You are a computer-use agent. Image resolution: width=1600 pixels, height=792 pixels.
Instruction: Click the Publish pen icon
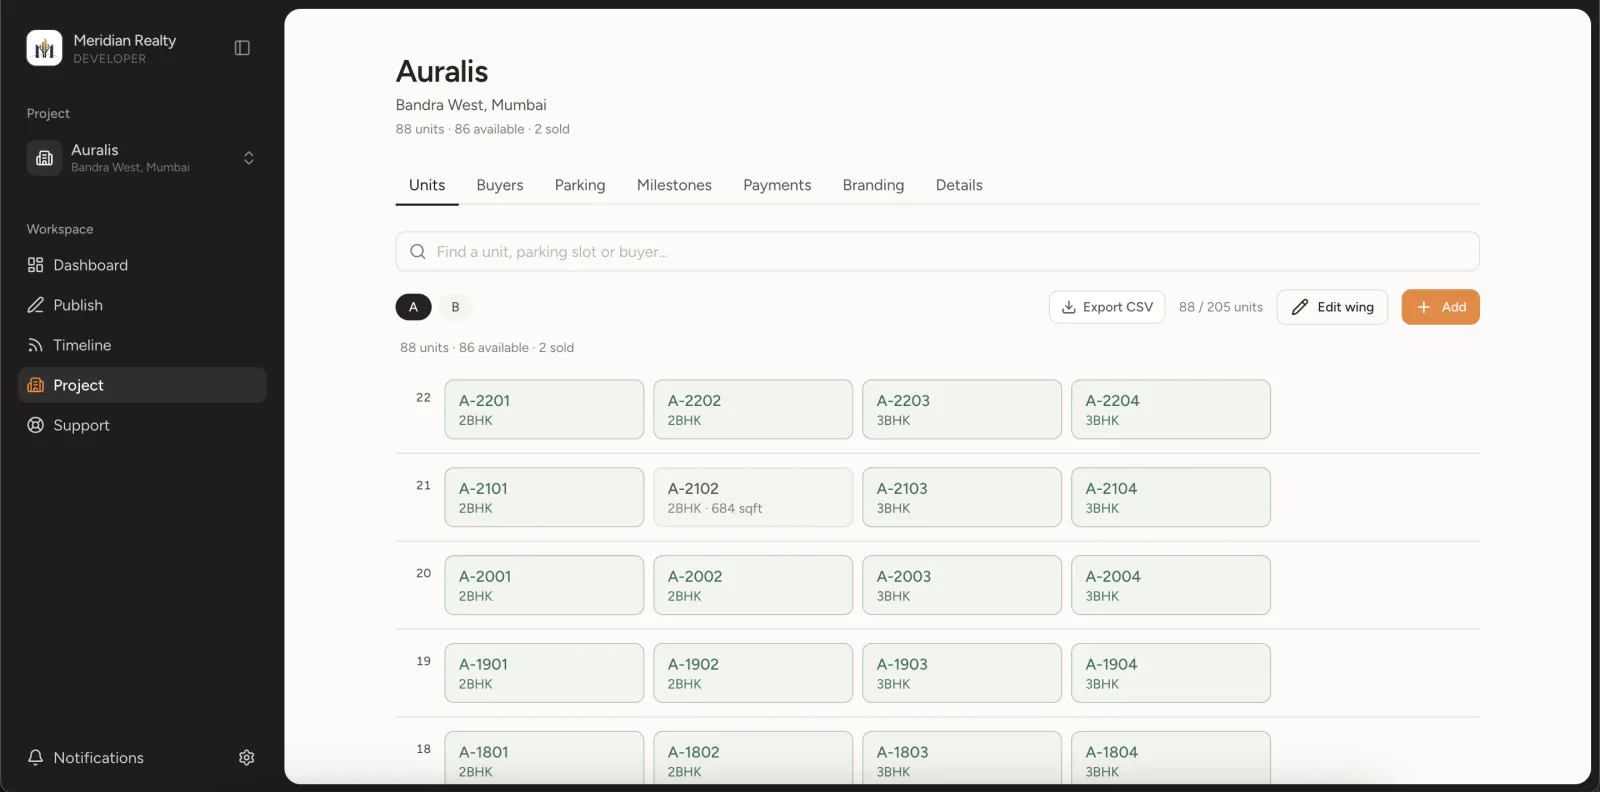(x=36, y=305)
